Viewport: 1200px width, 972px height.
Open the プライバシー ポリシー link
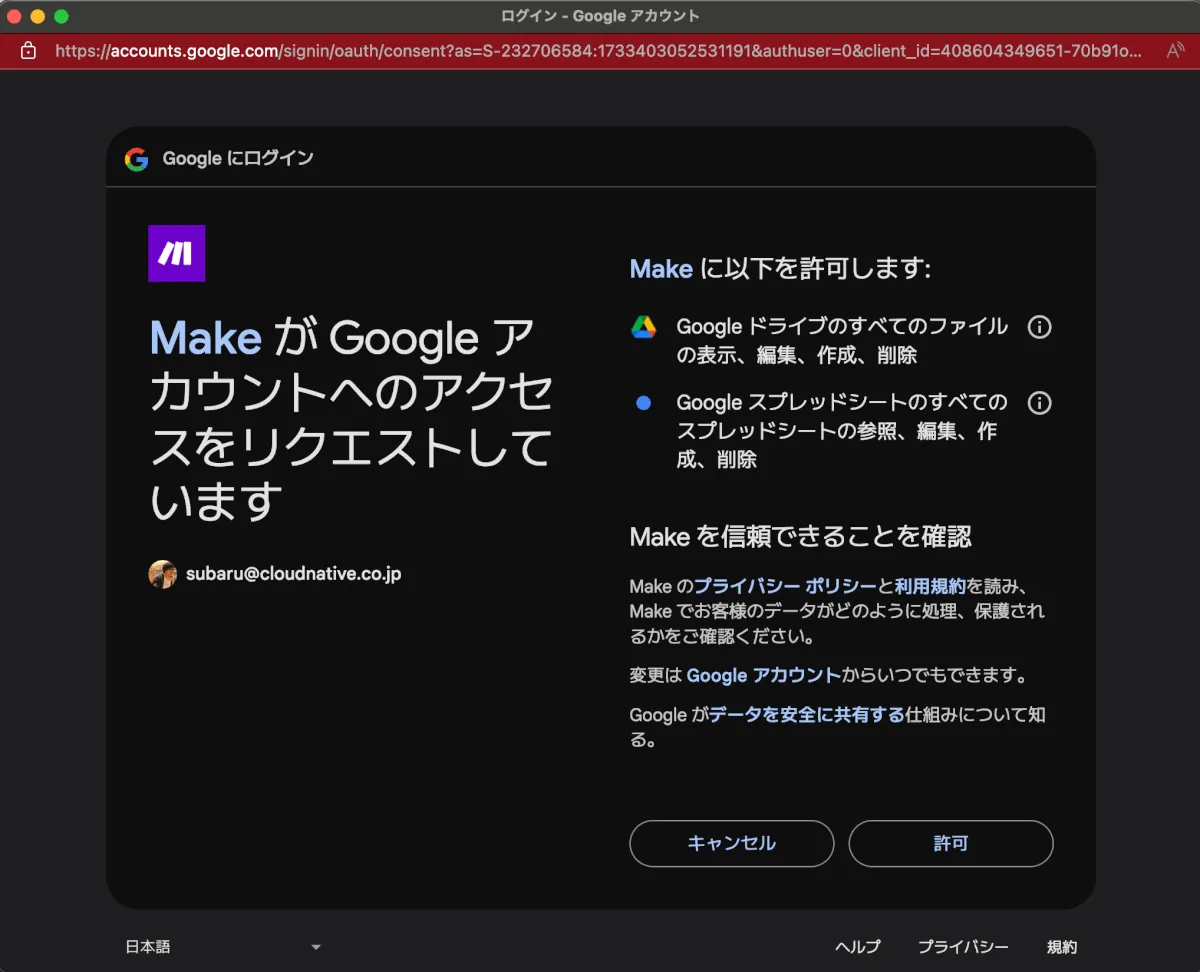click(785, 586)
